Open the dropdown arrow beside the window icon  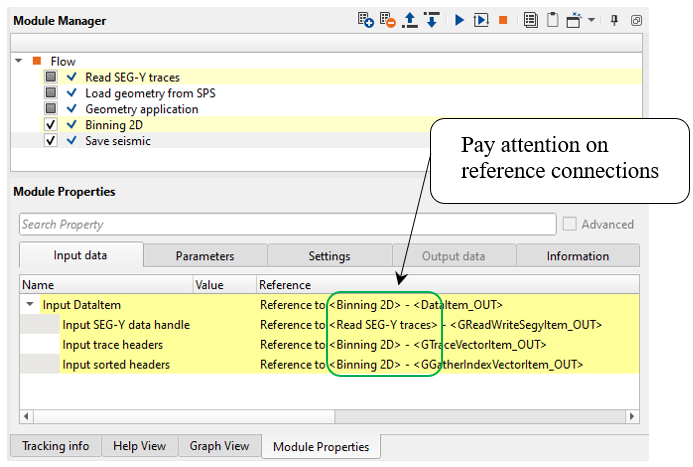[591, 20]
